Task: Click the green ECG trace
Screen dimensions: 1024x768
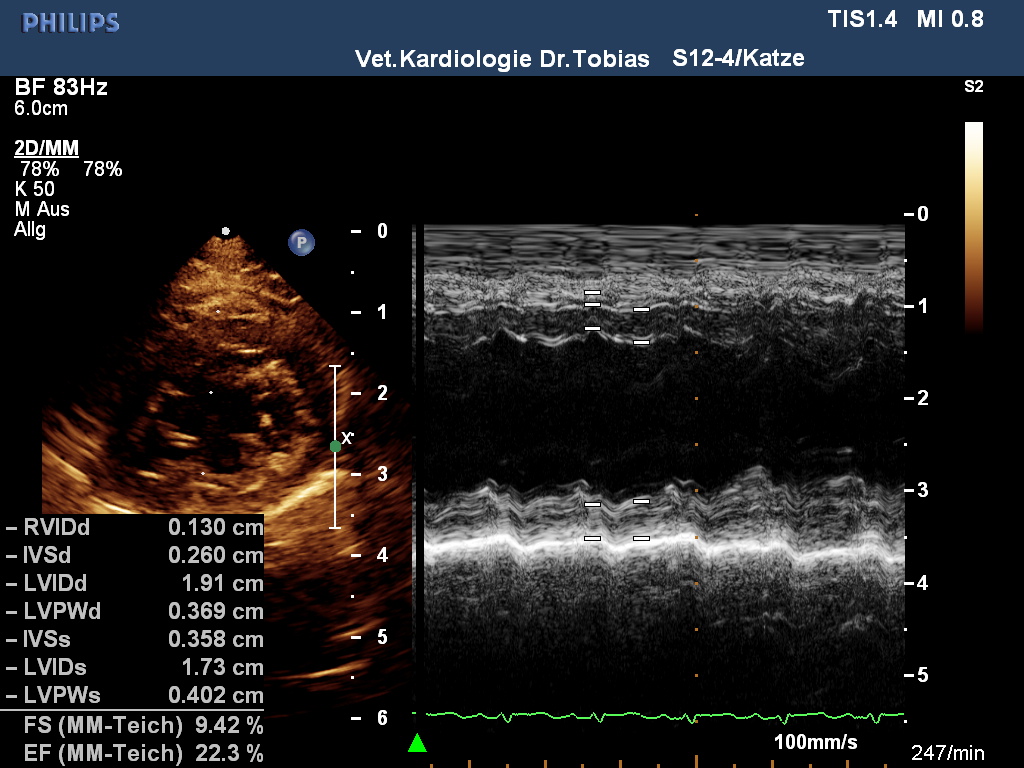Action: 660,716
